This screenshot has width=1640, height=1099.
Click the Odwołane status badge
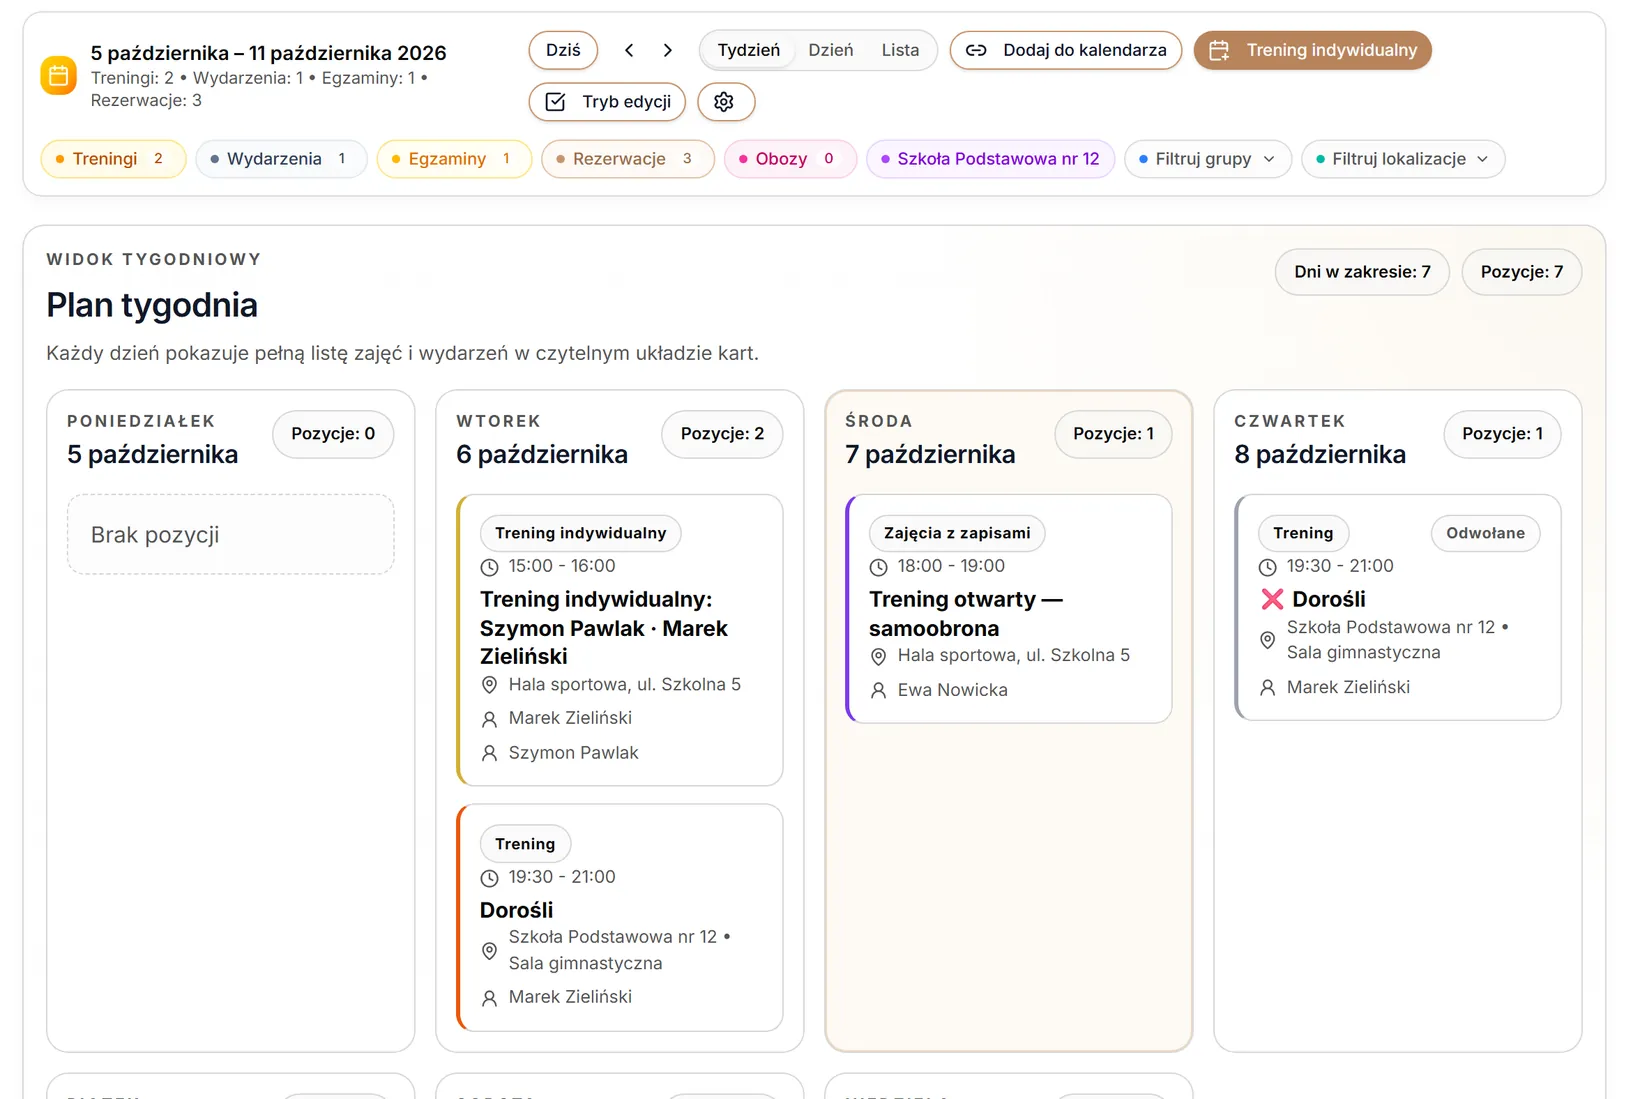pos(1485,533)
